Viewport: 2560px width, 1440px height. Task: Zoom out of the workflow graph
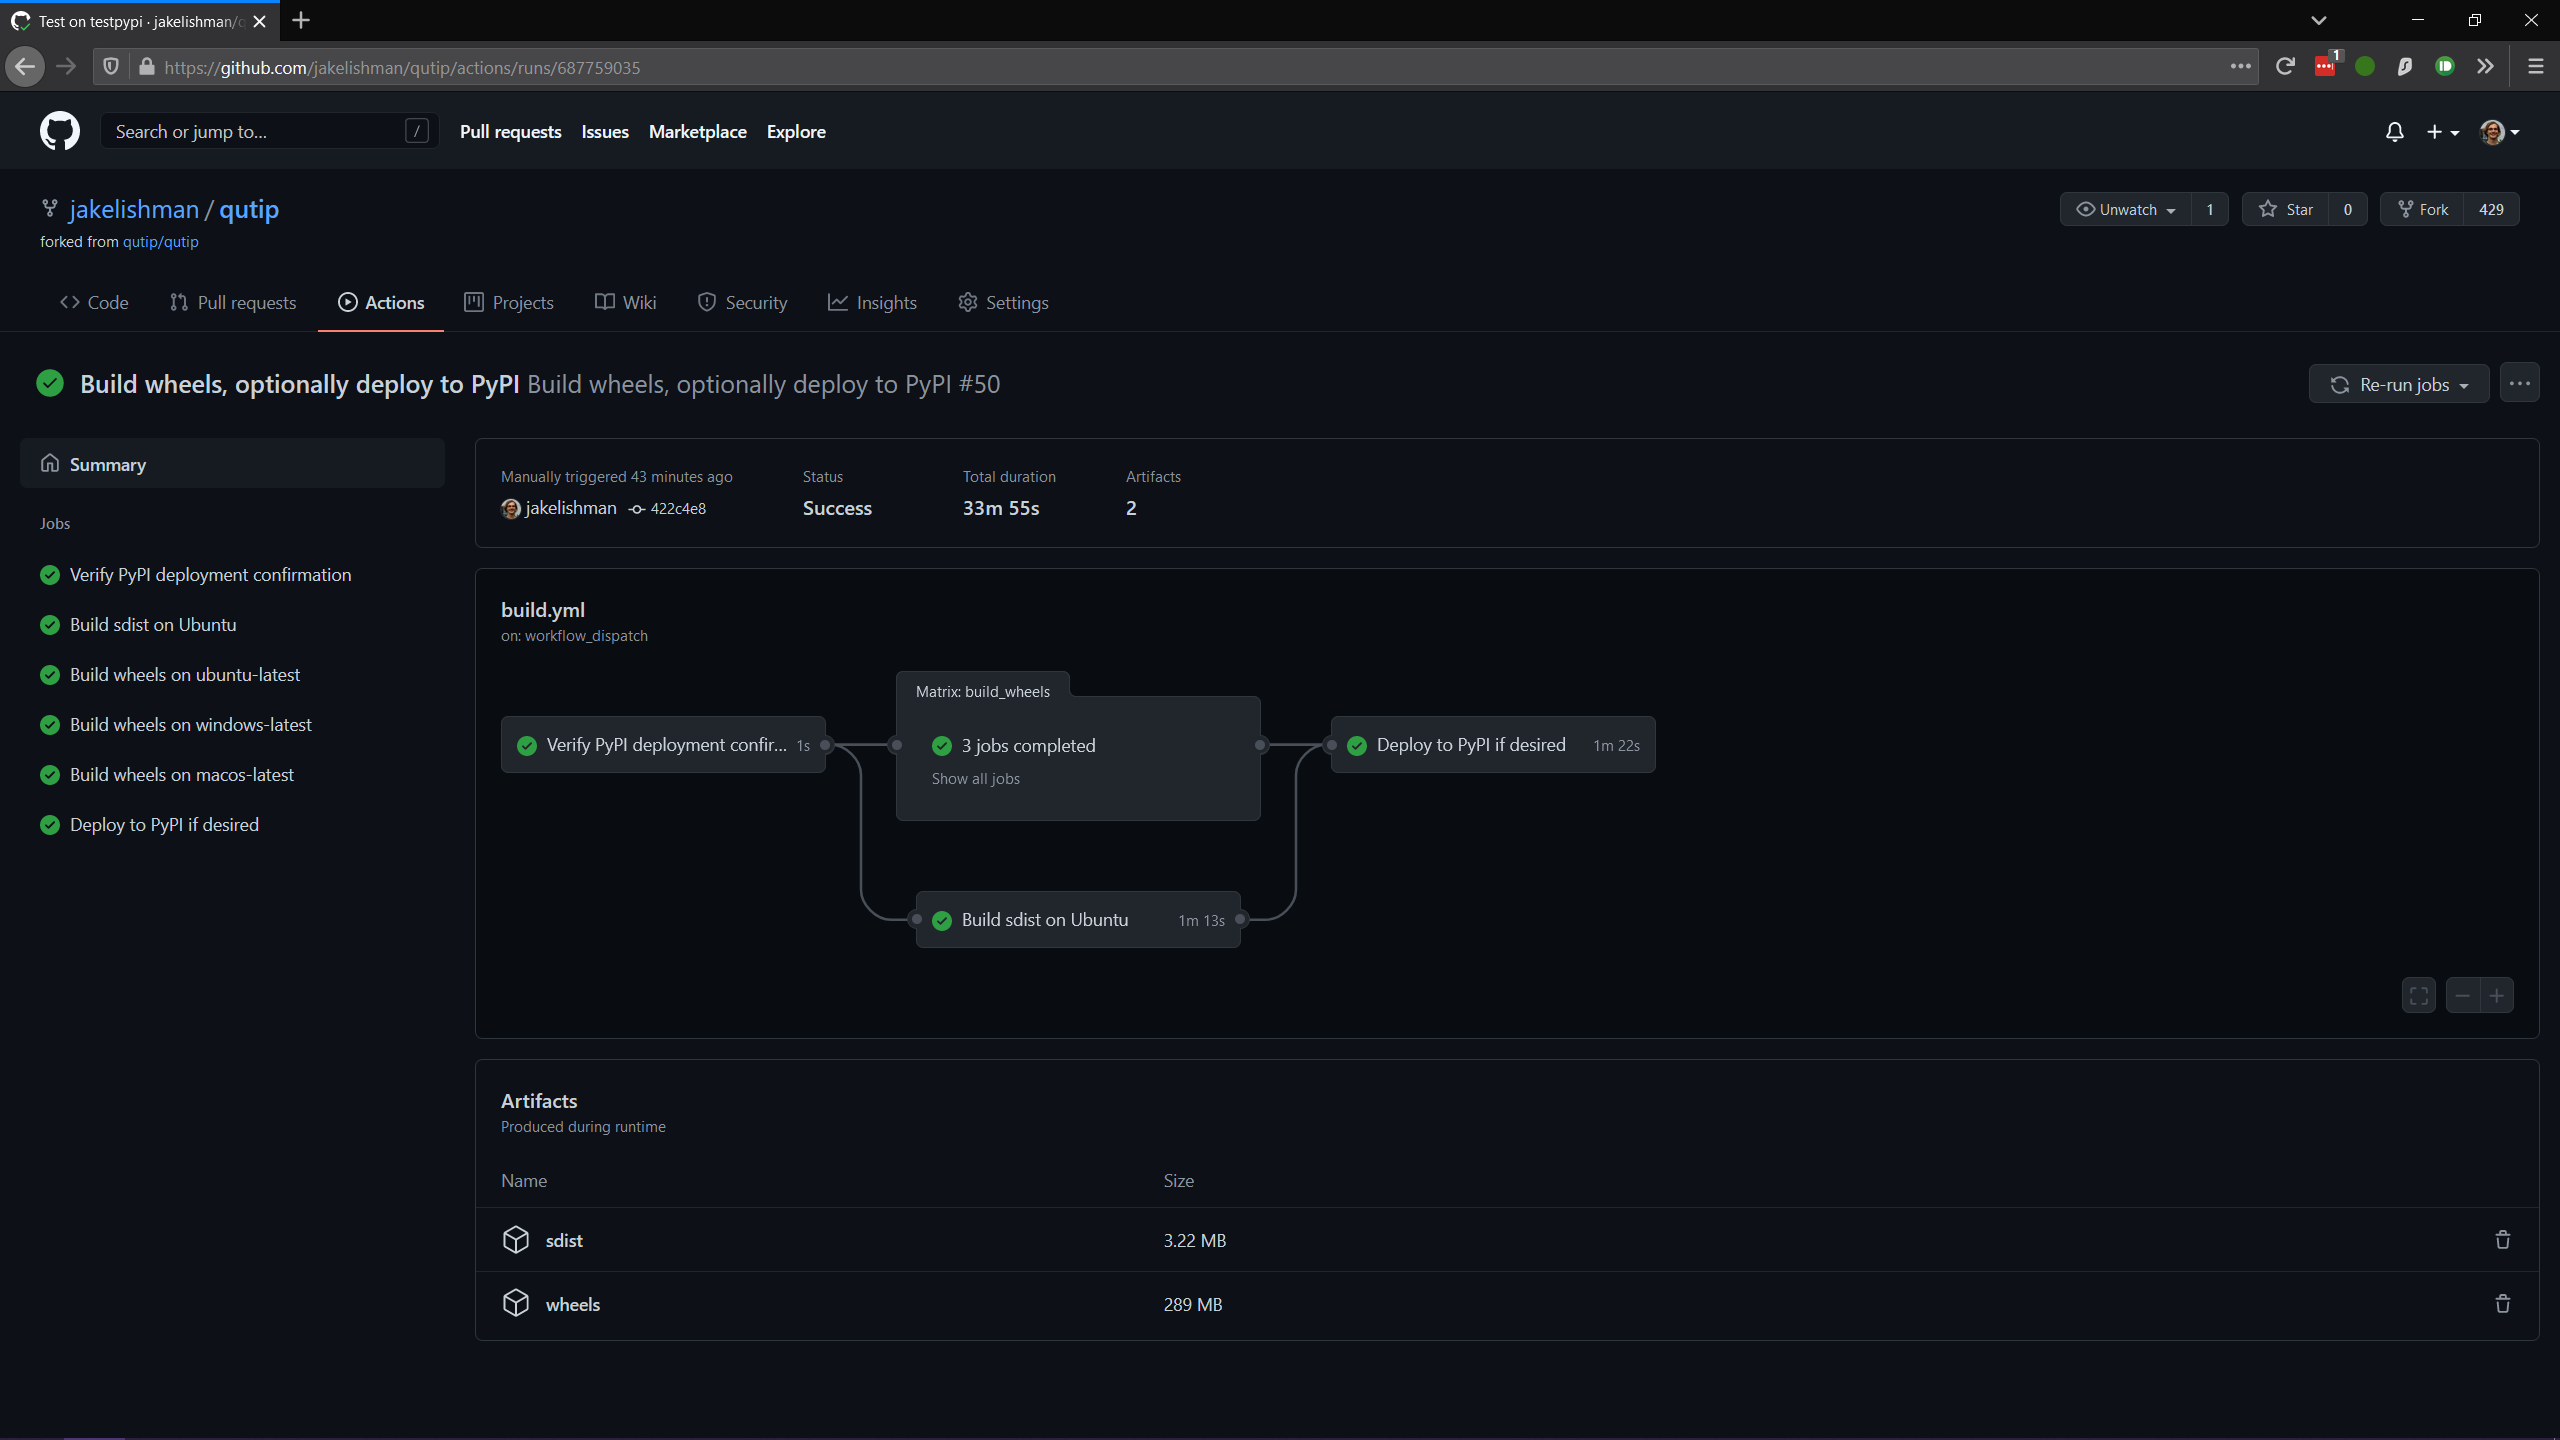point(2462,995)
